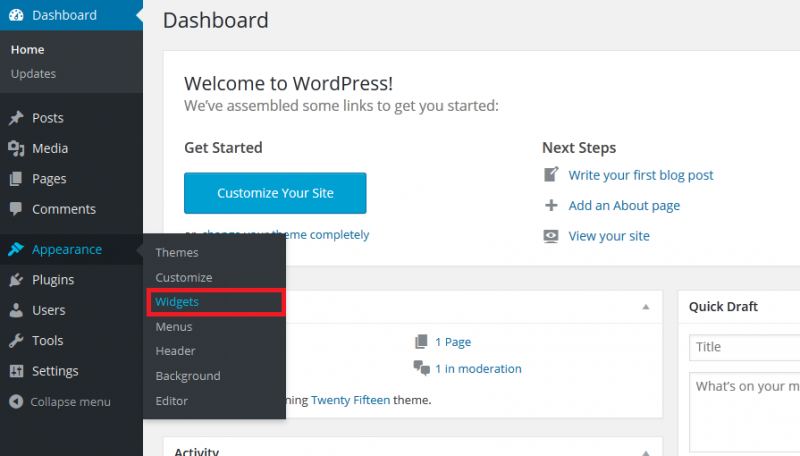This screenshot has width=800, height=456.
Task: Select Home submenu item
Action: (28, 49)
